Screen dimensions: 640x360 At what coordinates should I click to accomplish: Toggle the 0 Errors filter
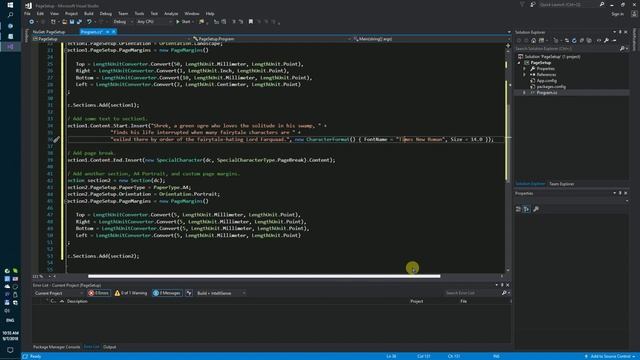click(98, 293)
